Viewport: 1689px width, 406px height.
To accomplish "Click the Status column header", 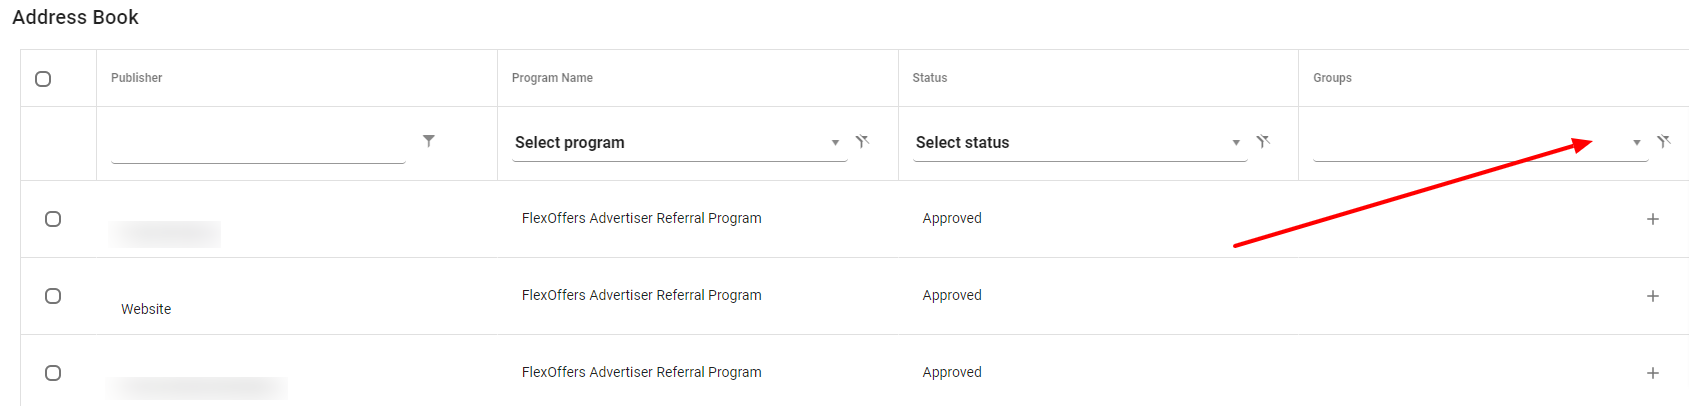I will click(930, 78).
